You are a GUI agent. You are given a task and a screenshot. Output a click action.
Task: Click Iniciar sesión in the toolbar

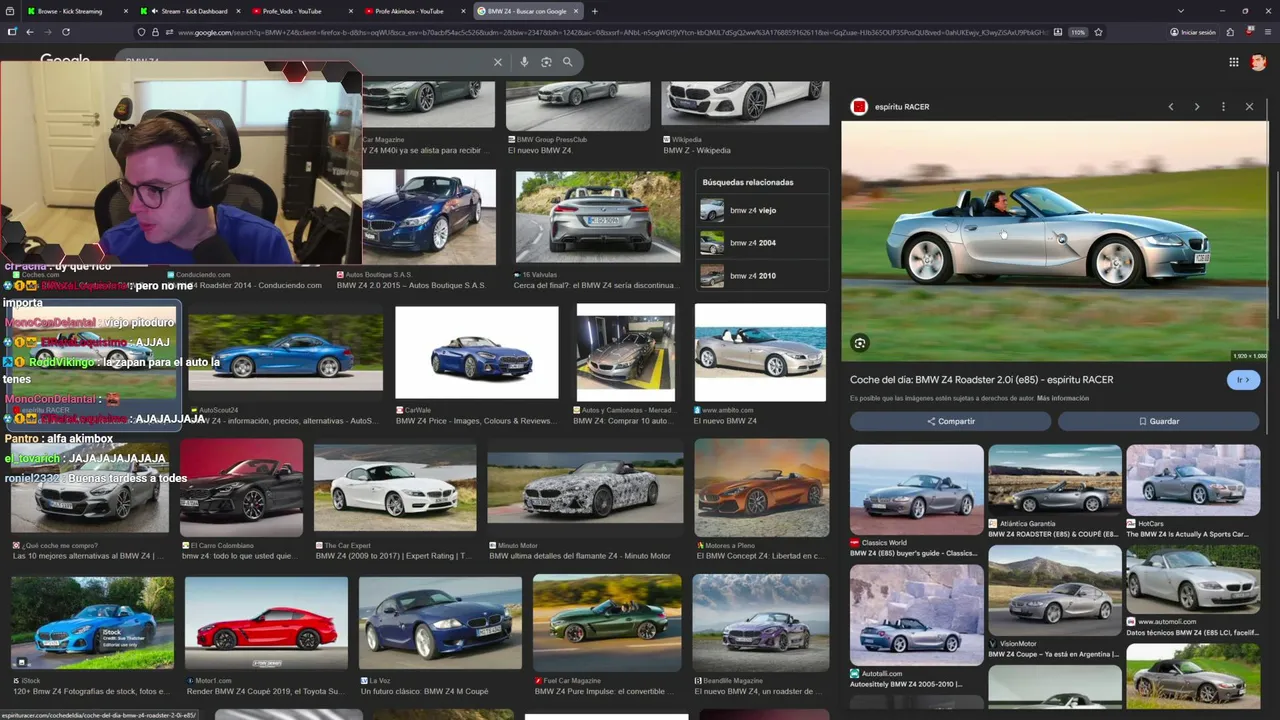1193,32
